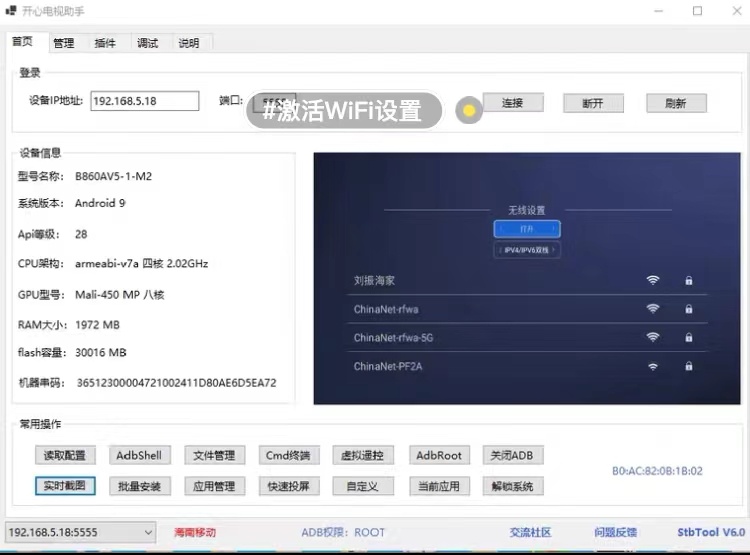This screenshot has width=750, height=555.
Task: Open the Cmd终端 terminal
Action: pyautogui.click(x=288, y=455)
